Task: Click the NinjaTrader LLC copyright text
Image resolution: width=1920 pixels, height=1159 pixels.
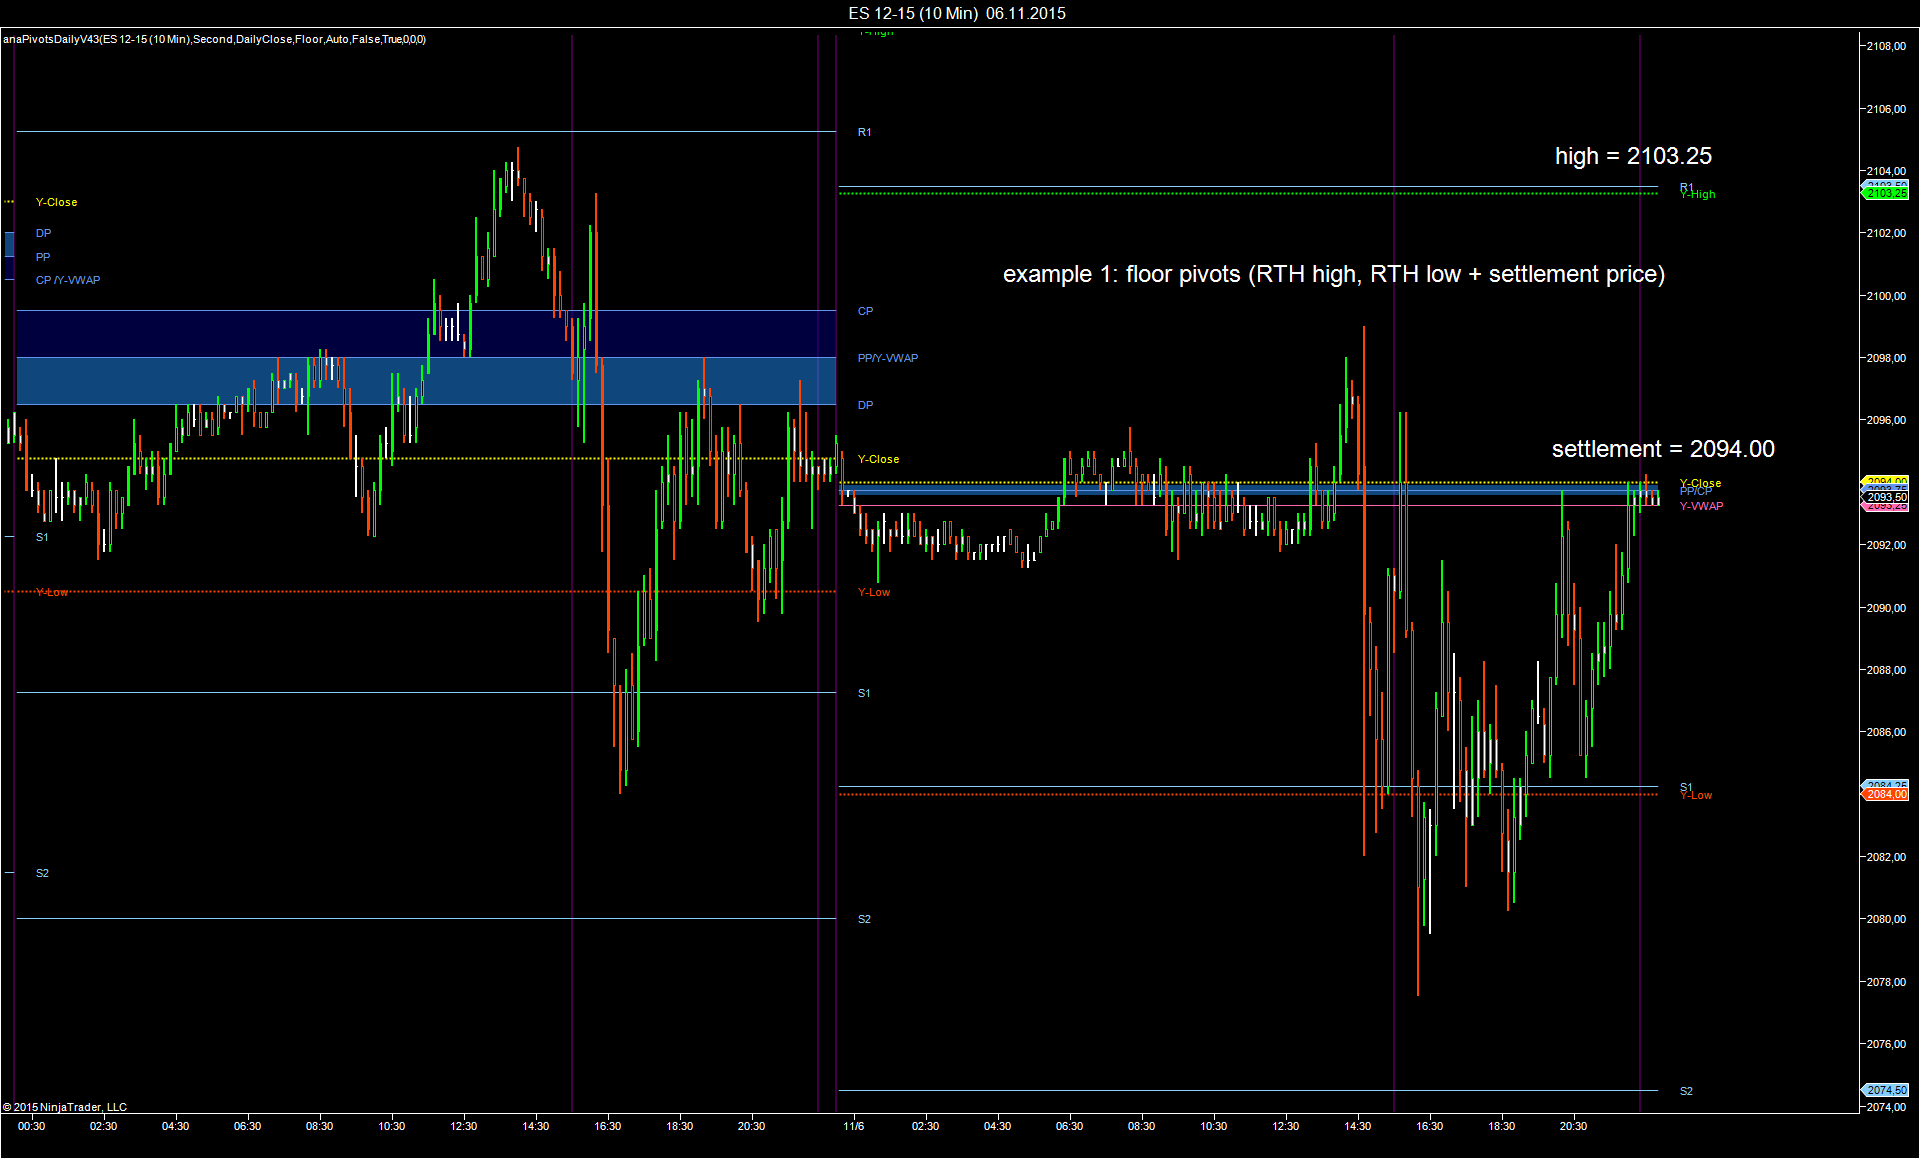Action: (65, 1107)
